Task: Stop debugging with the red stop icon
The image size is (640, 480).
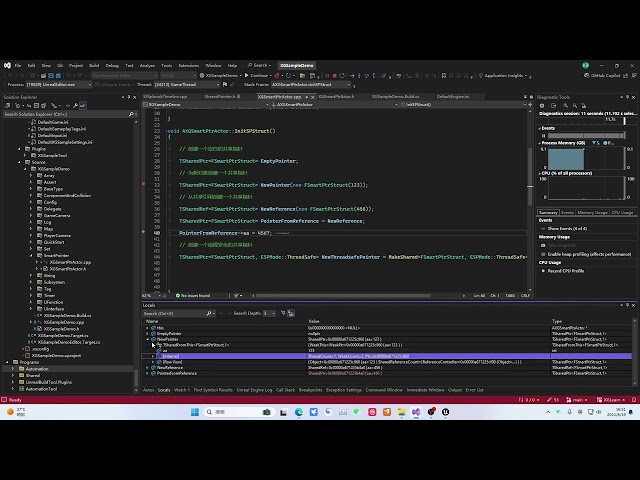Action: coord(335,76)
